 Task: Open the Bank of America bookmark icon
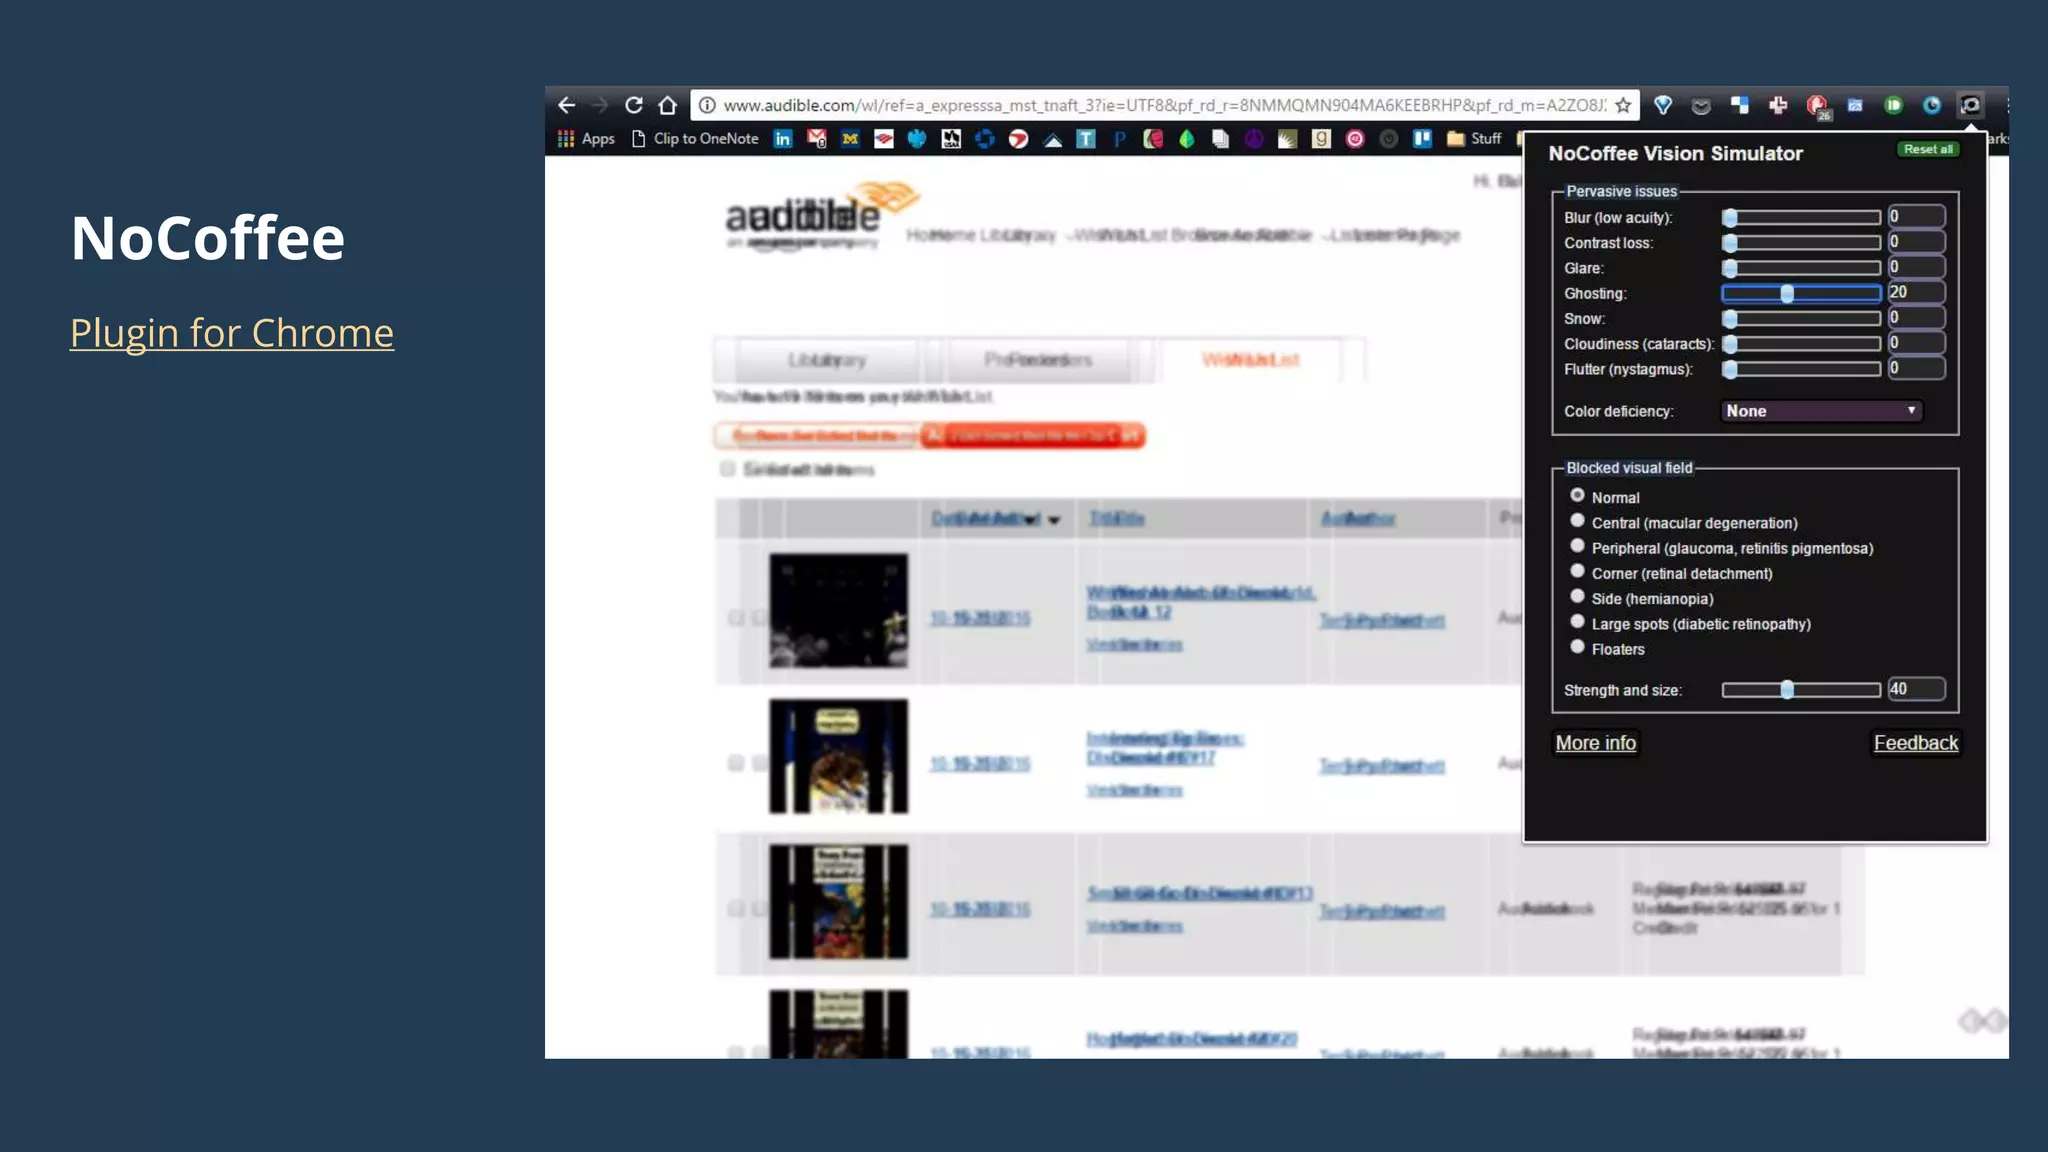coord(884,139)
